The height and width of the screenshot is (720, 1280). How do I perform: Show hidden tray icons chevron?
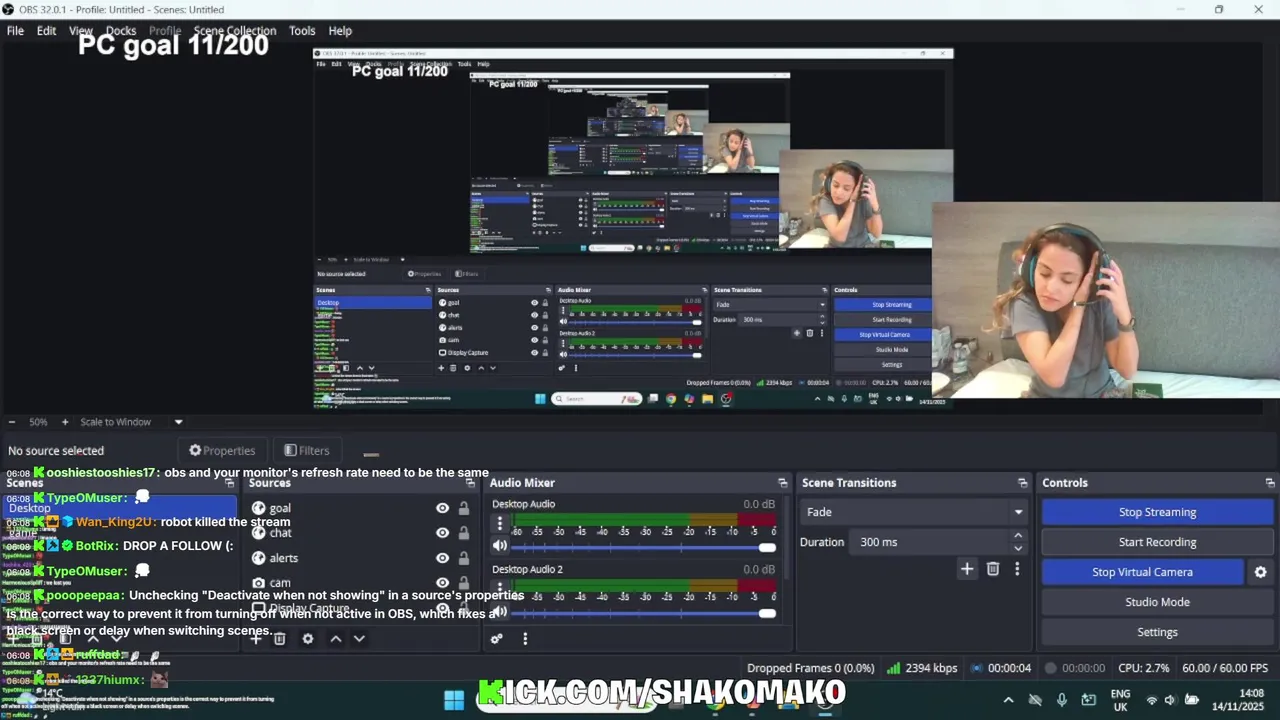[x=1008, y=700]
